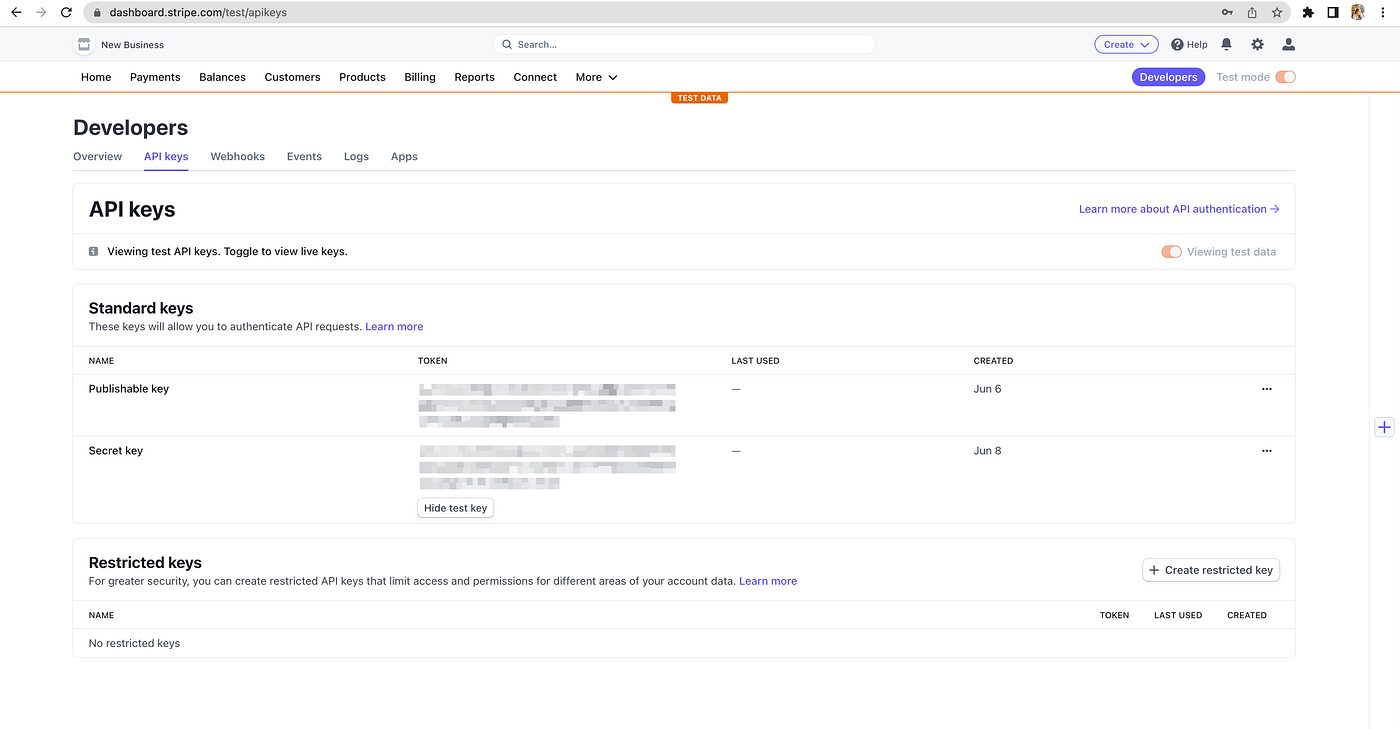The height and width of the screenshot is (729, 1400).
Task: Open Payments in the navigation
Action: 155,77
